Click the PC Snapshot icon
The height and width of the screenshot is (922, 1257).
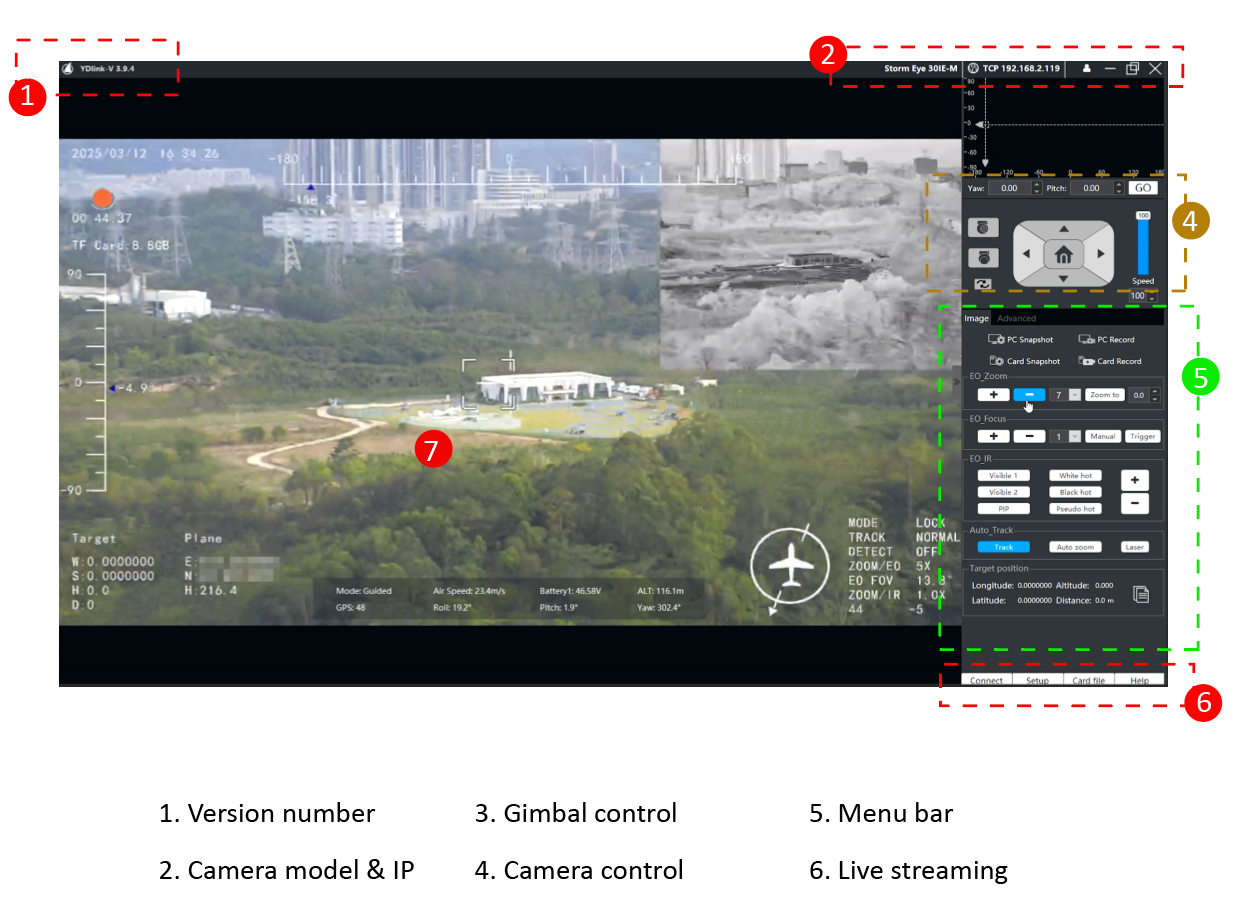[997, 340]
